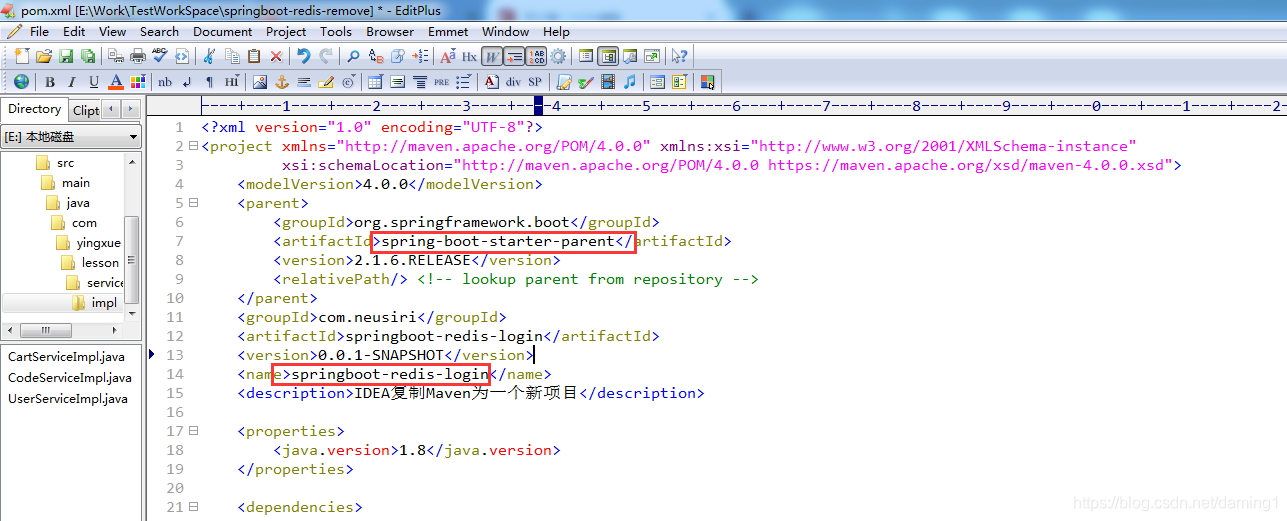Insert non-breaking space nb

point(165,82)
